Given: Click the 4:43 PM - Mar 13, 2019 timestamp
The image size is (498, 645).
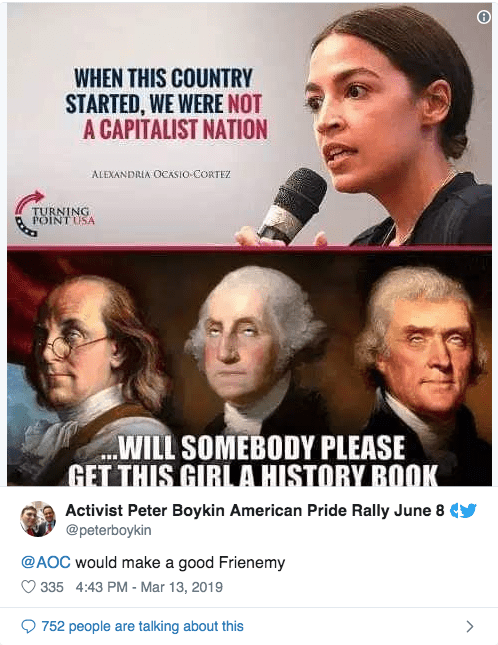Looking at the screenshot, I should pos(149,587).
